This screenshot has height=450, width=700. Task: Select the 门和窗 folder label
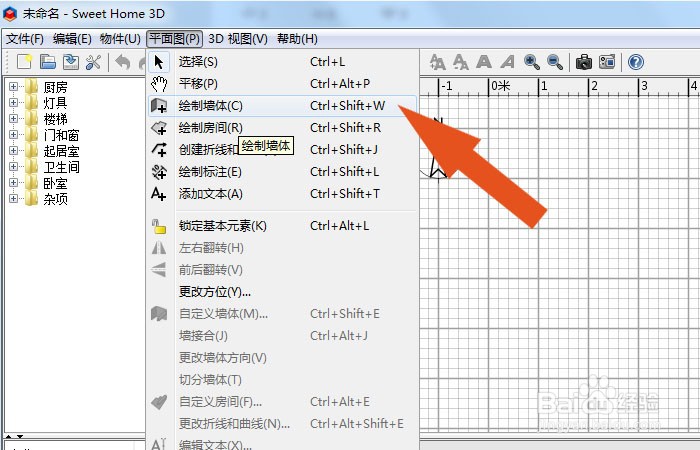click(x=62, y=135)
